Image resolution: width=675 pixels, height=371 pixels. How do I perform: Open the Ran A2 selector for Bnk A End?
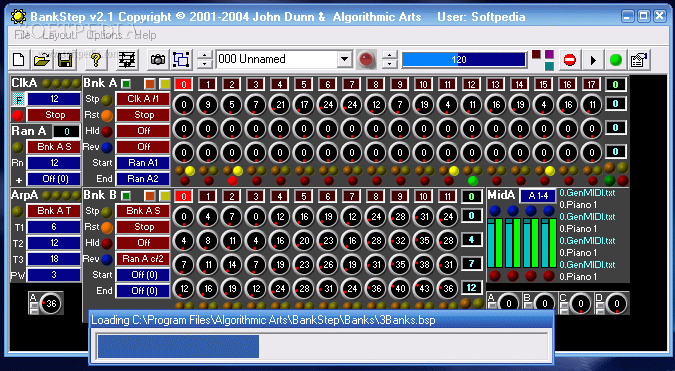(142, 179)
